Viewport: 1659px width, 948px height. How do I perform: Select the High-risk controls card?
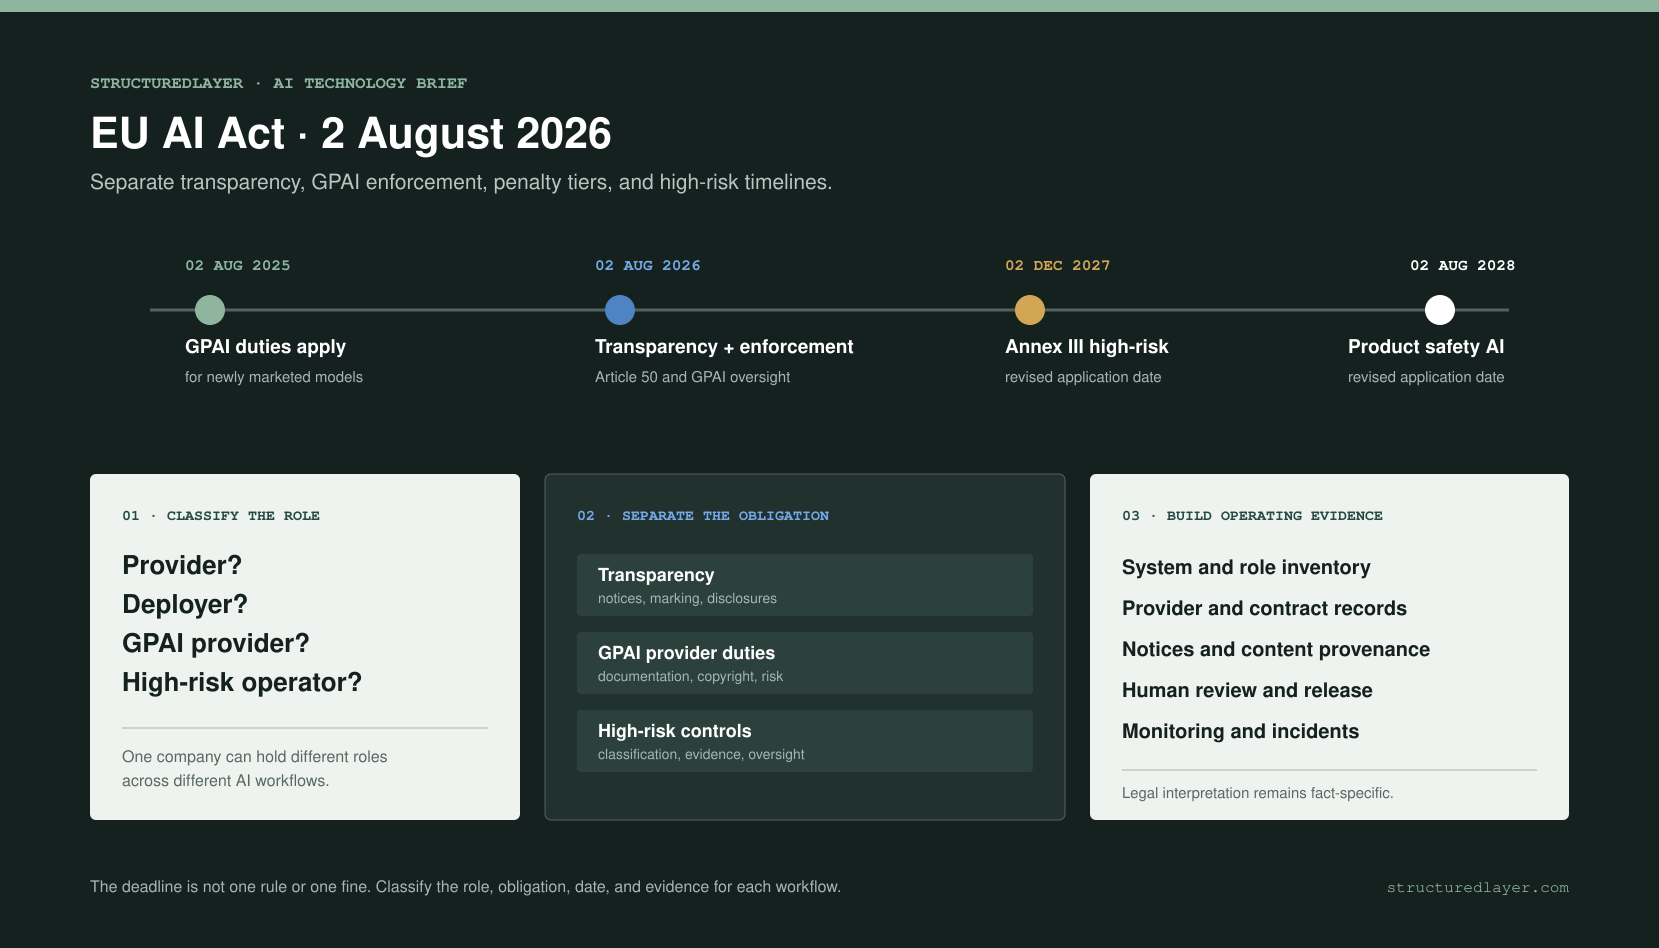point(805,741)
